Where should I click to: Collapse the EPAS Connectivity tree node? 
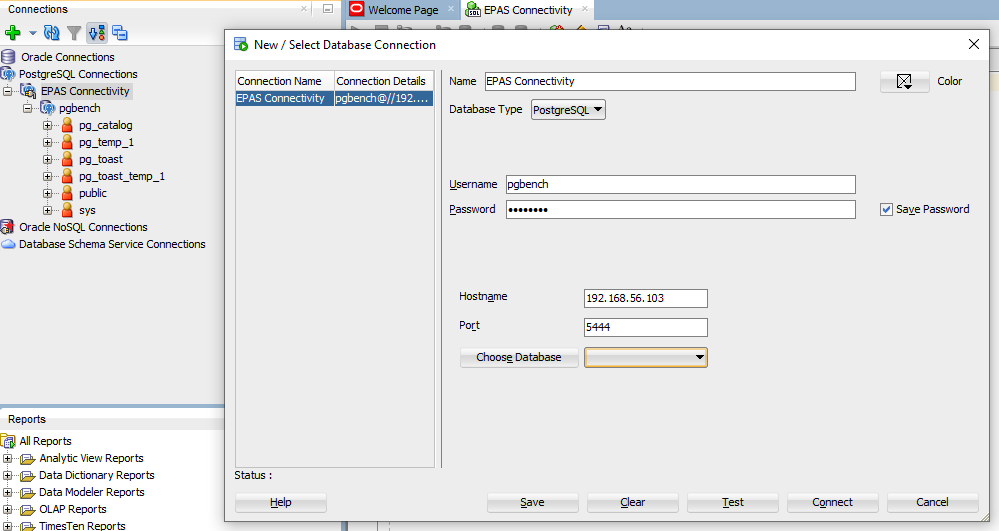click(x=8, y=91)
